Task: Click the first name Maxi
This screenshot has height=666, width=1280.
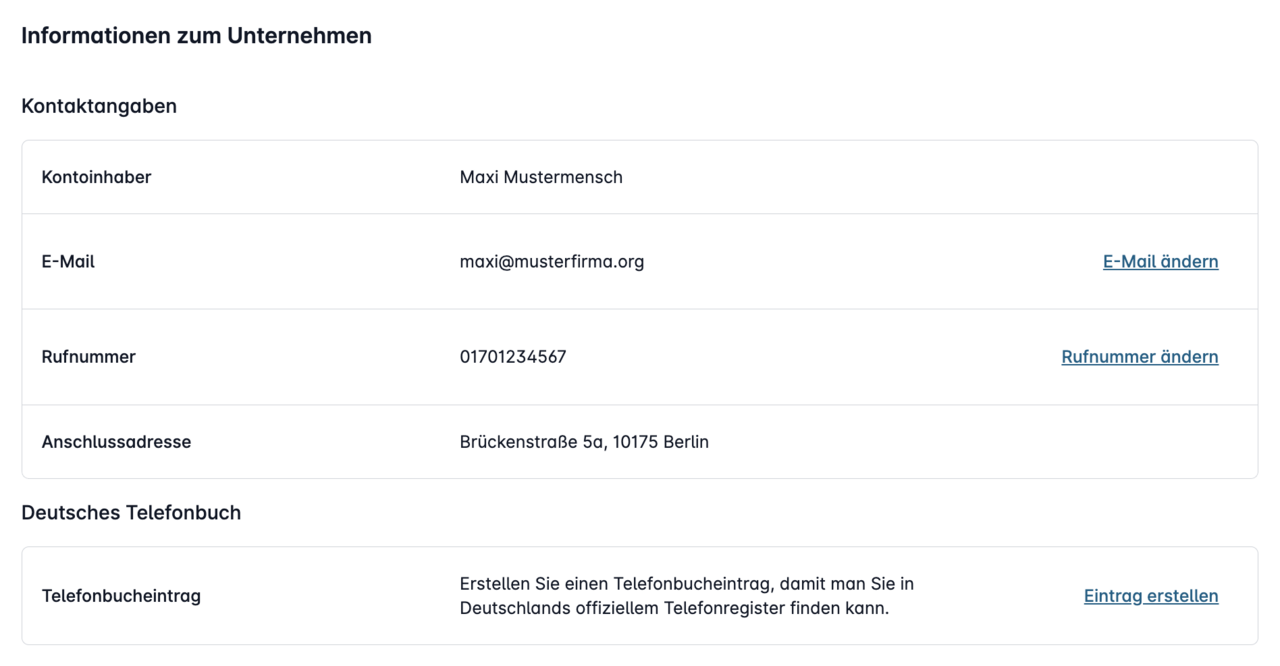Action: coord(479,177)
